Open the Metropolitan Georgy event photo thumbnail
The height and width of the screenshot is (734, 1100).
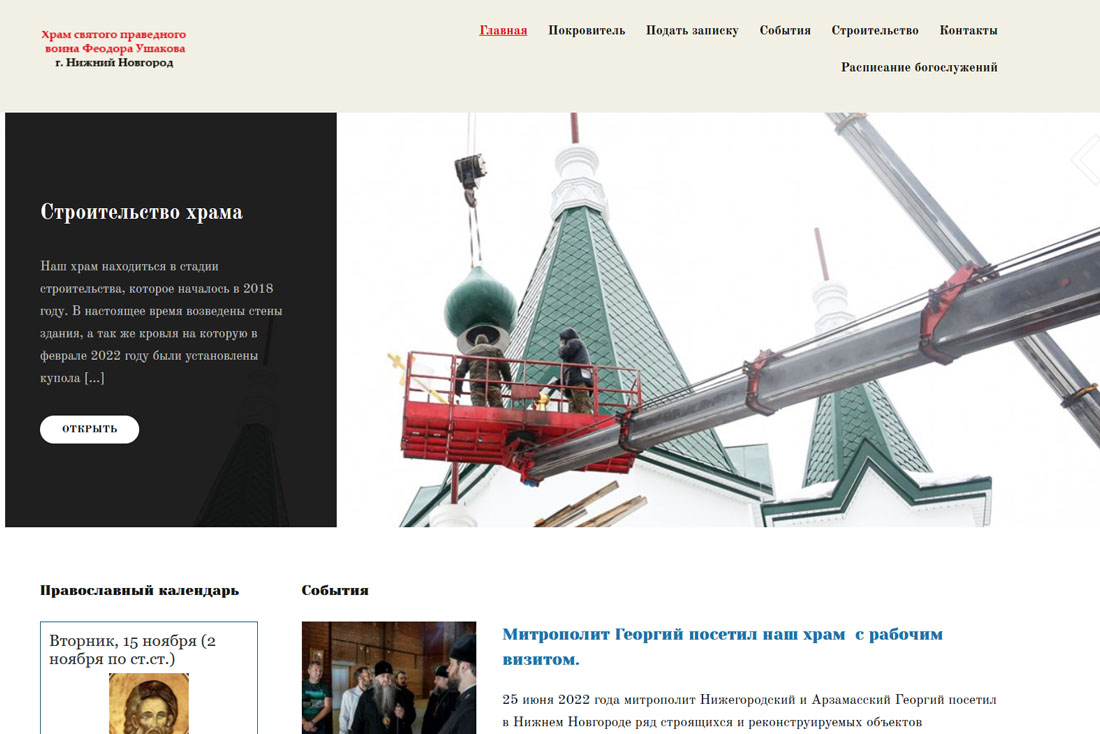(389, 677)
